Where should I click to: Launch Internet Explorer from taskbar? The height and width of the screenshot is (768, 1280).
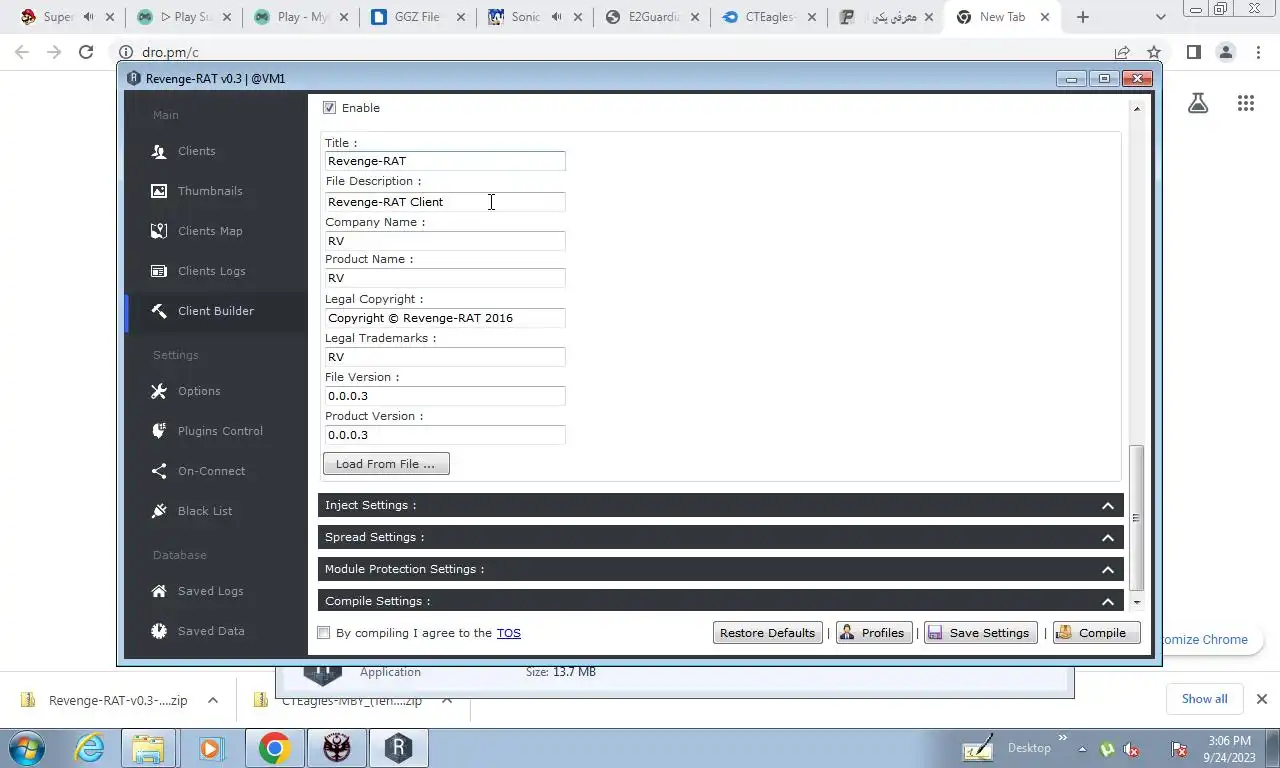pyautogui.click(x=90, y=748)
